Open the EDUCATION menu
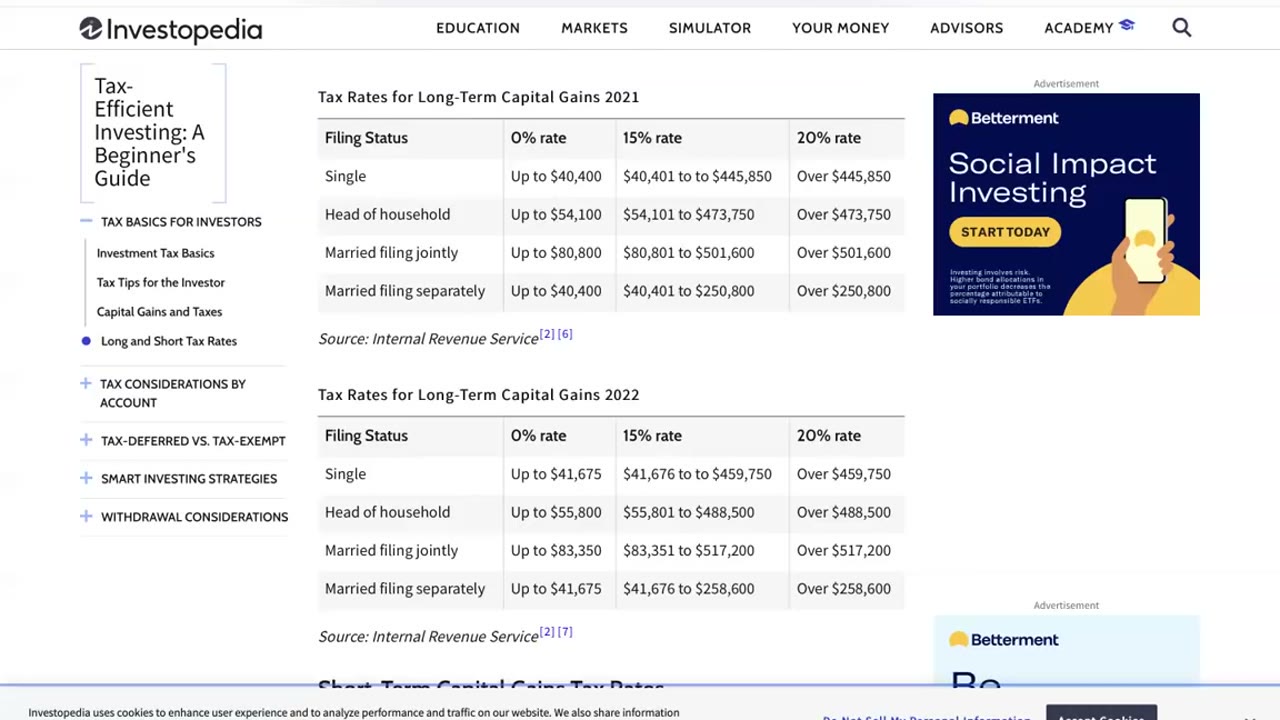 [x=478, y=28]
